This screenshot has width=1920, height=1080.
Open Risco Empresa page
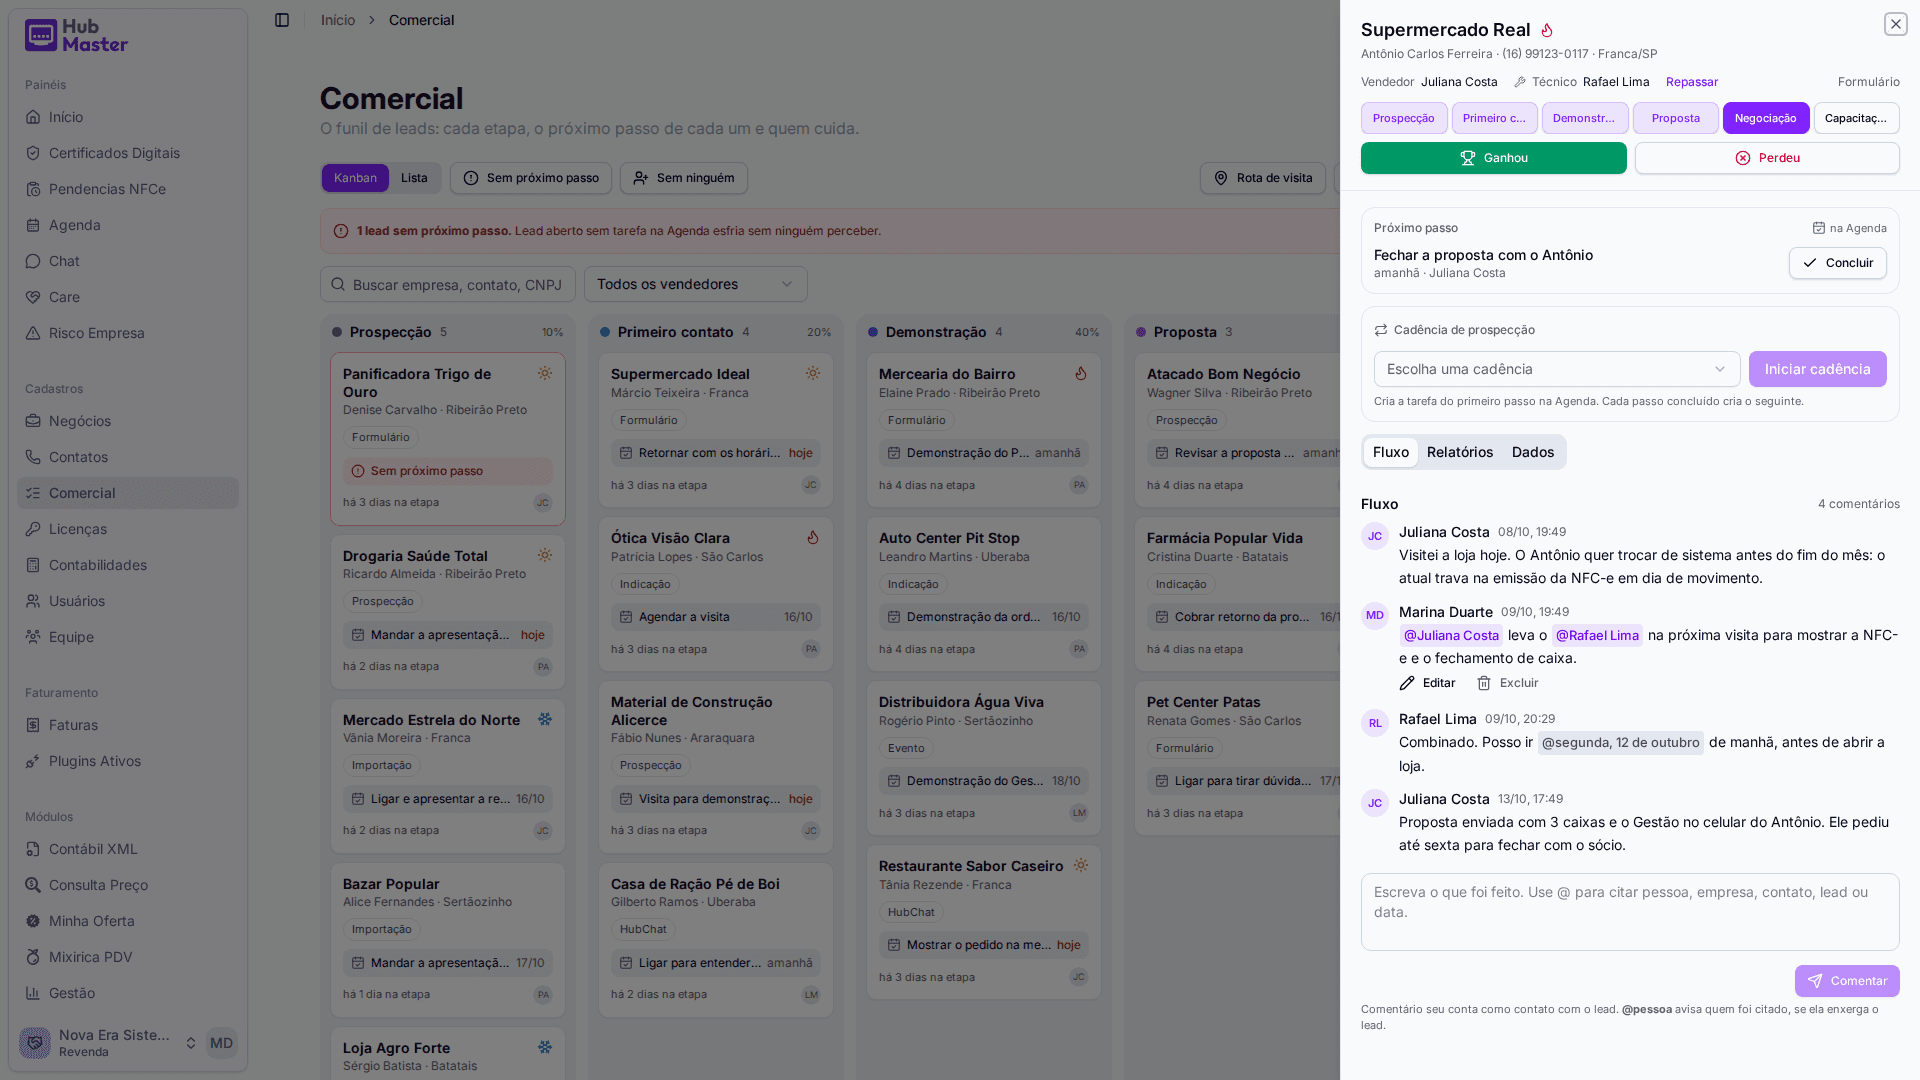(128, 333)
